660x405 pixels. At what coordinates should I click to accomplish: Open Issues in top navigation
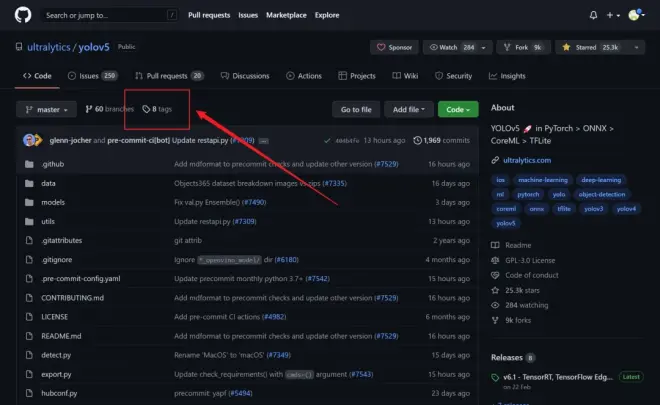(248, 15)
